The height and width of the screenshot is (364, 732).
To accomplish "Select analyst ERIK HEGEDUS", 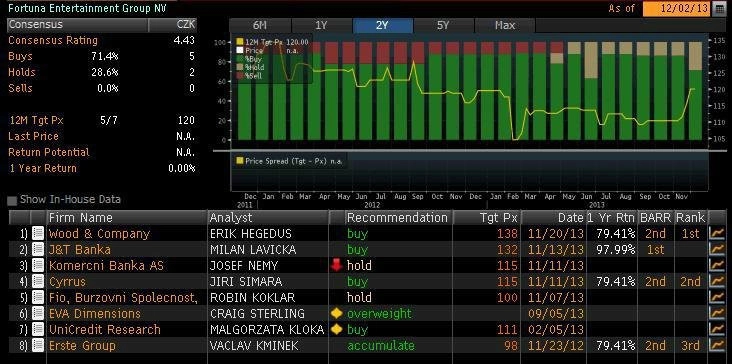I will [x=251, y=234].
